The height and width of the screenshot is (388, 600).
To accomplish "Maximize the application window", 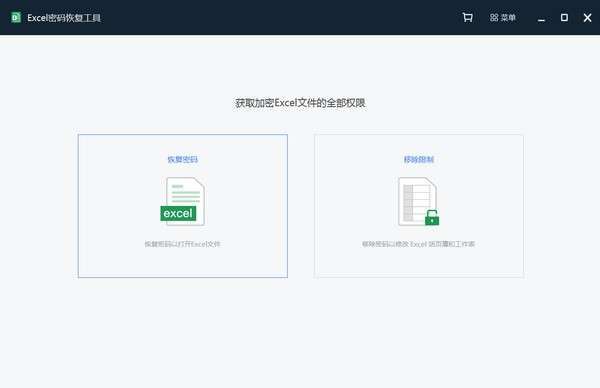I will pos(564,18).
